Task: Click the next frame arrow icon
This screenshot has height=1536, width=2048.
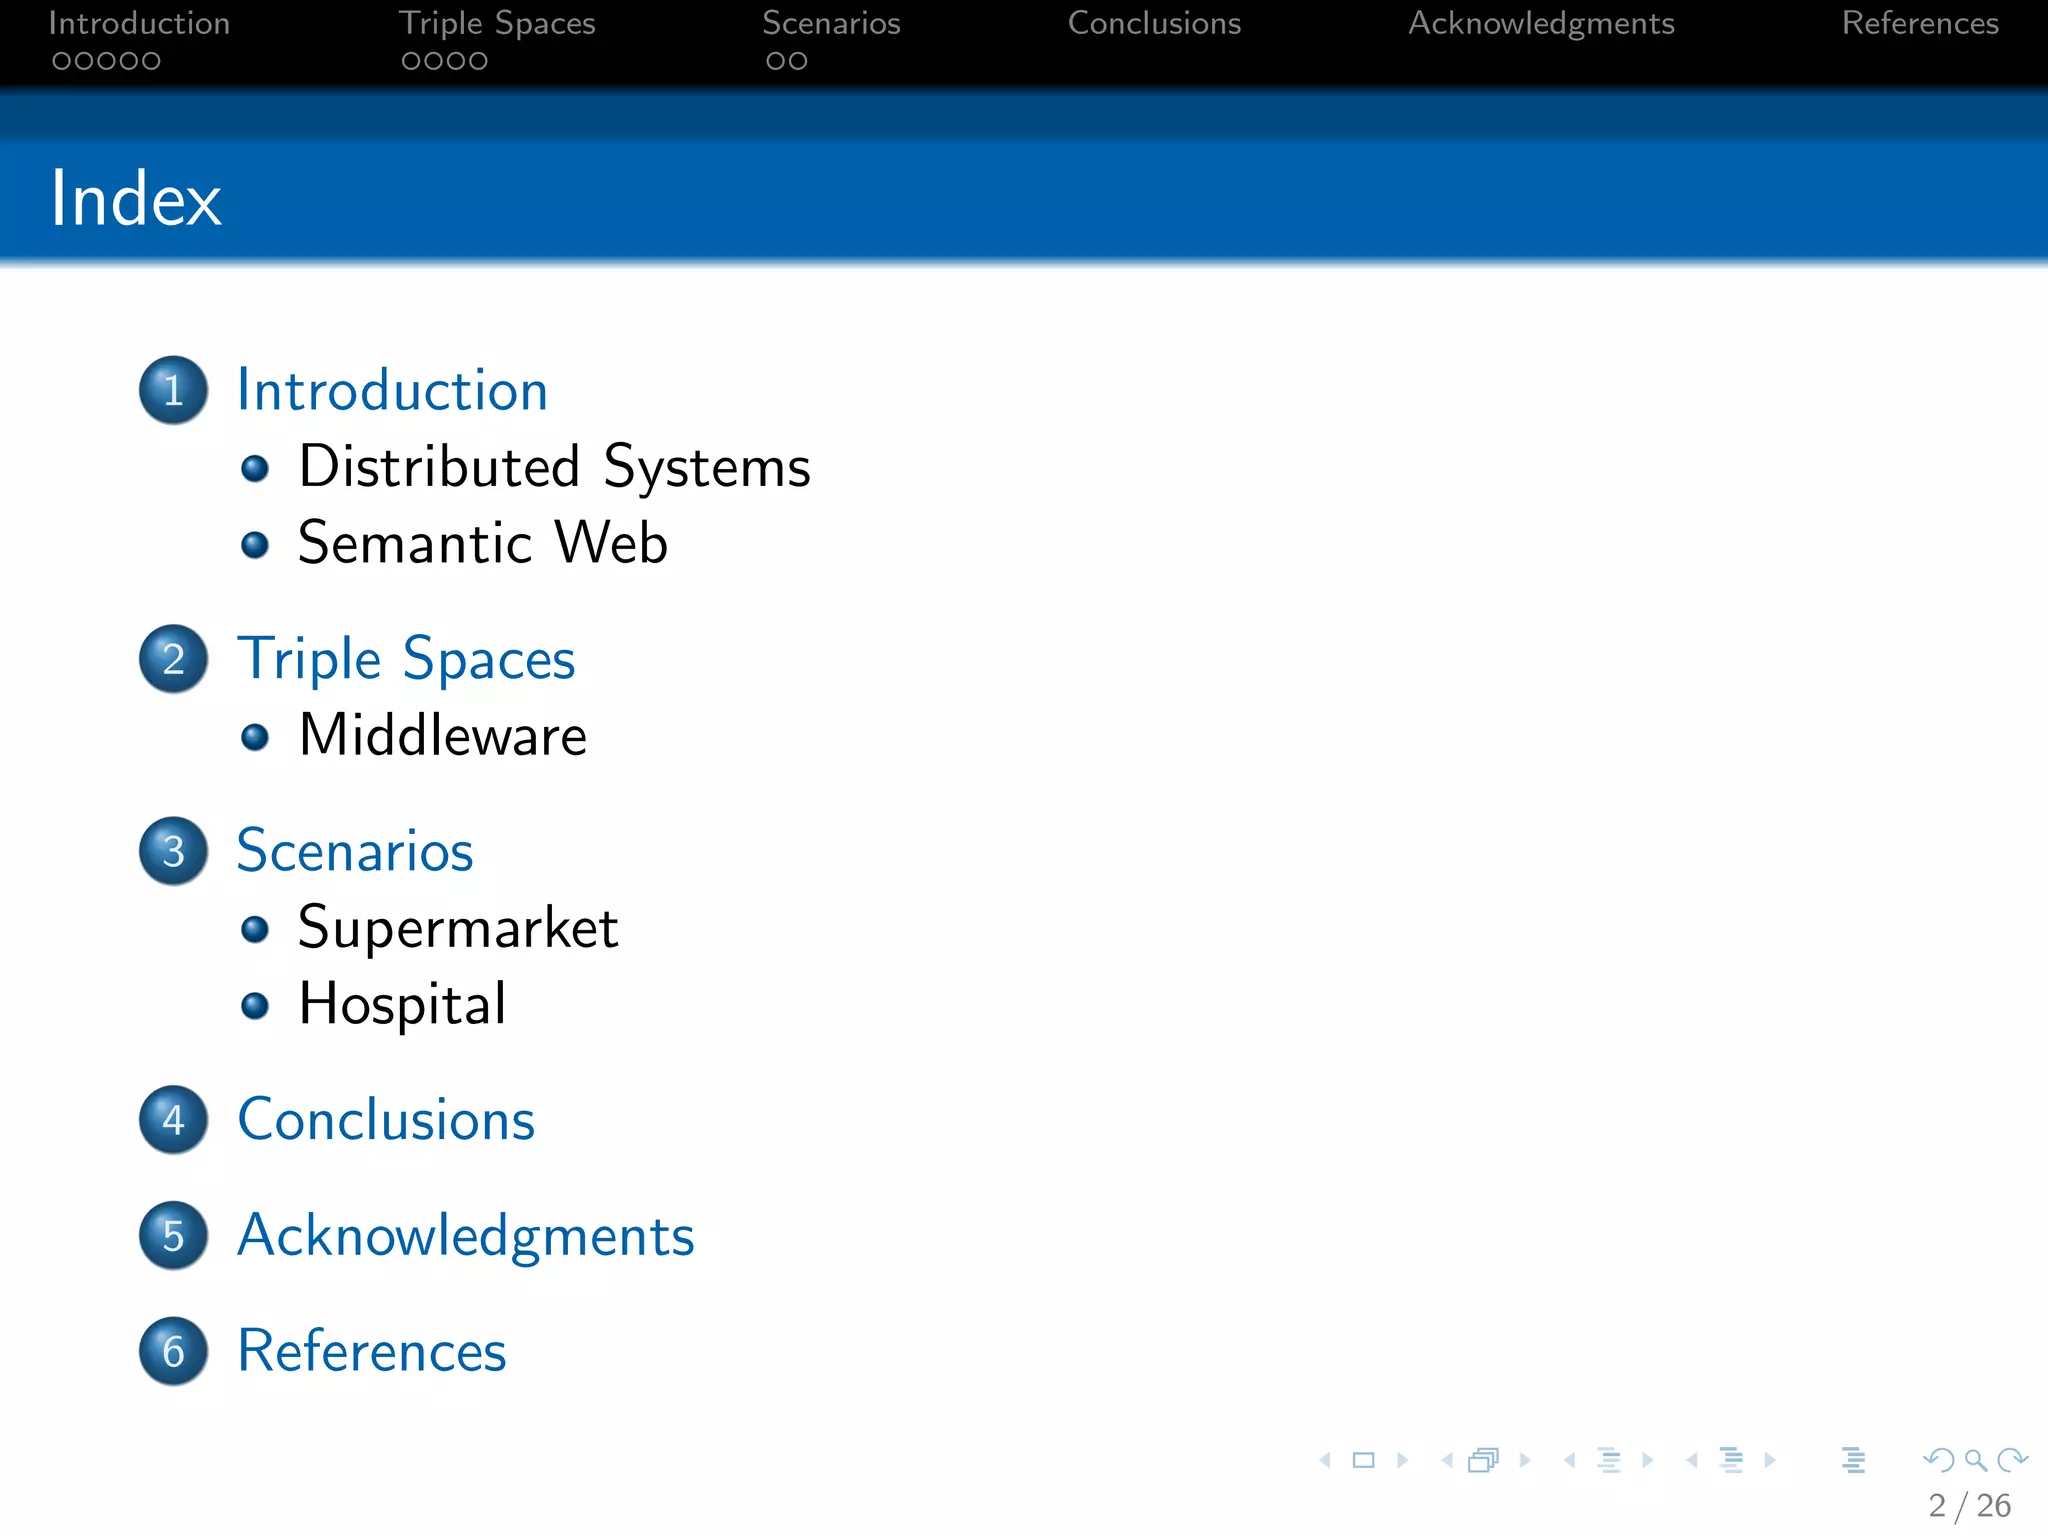Action: point(1525,1460)
